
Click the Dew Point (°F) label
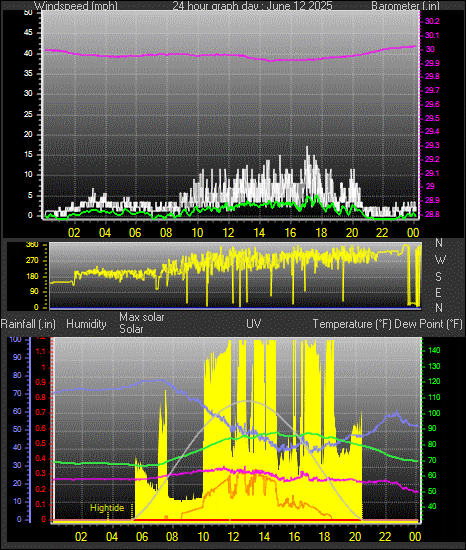(x=428, y=324)
